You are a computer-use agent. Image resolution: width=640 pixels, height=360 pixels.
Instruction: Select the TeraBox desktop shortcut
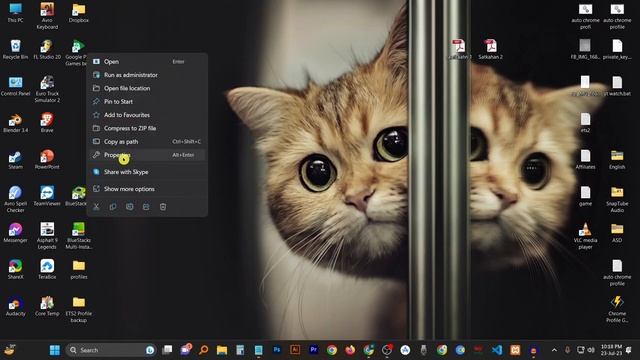(x=47, y=270)
